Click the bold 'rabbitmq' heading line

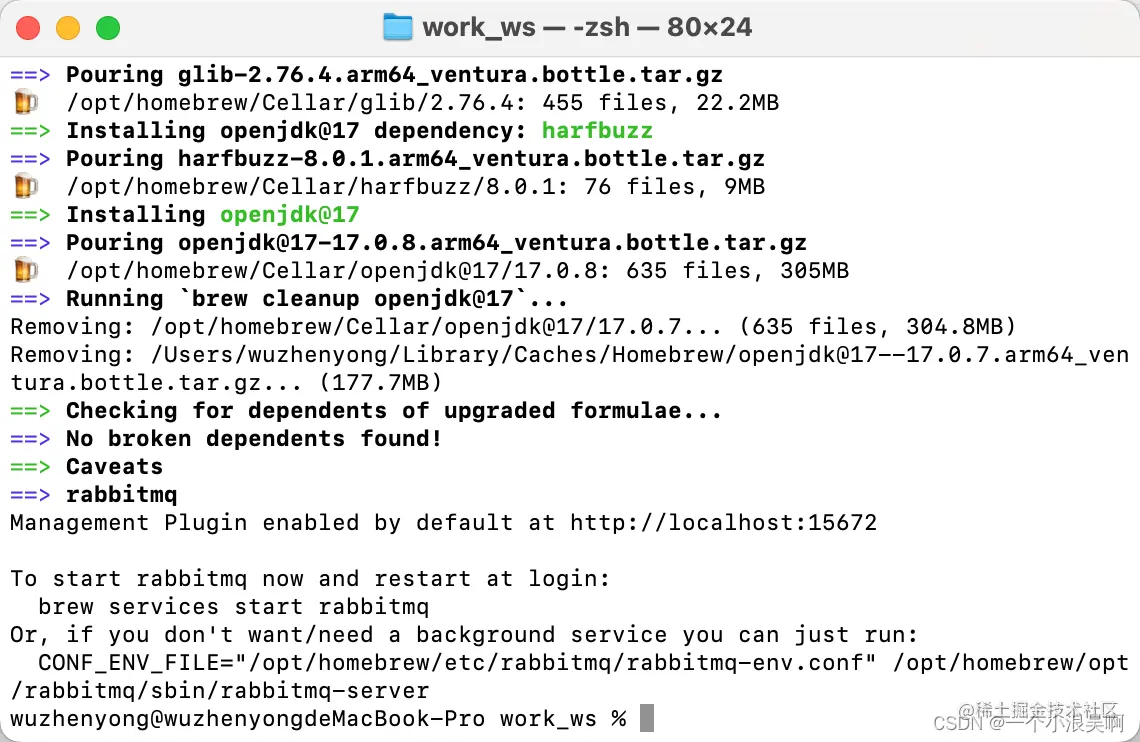121,494
